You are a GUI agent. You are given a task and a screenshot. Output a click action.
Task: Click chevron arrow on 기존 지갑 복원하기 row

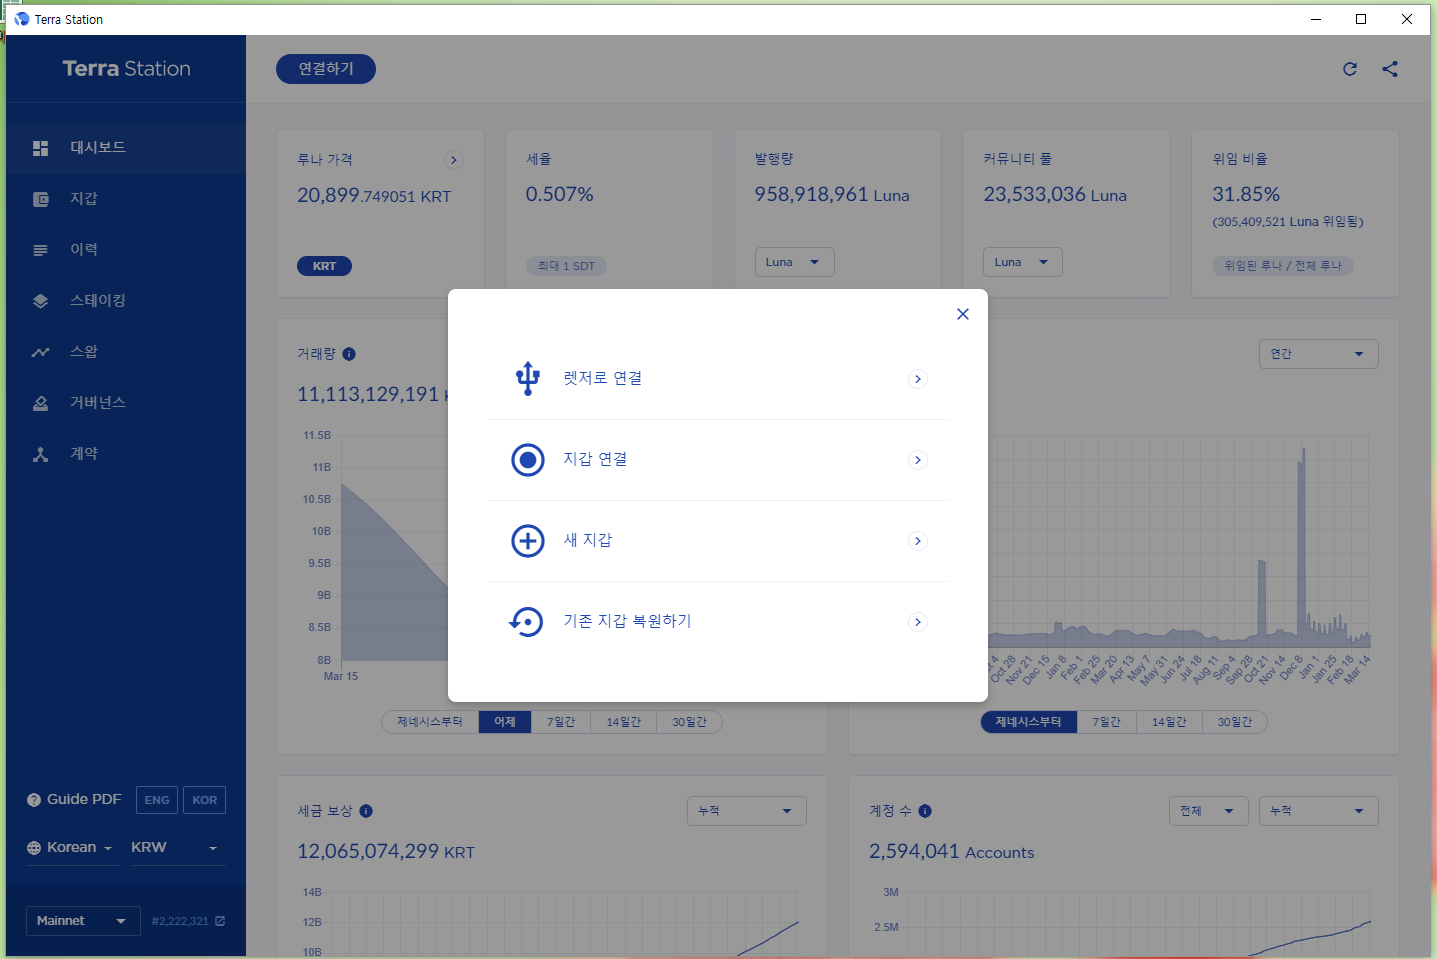[918, 622]
